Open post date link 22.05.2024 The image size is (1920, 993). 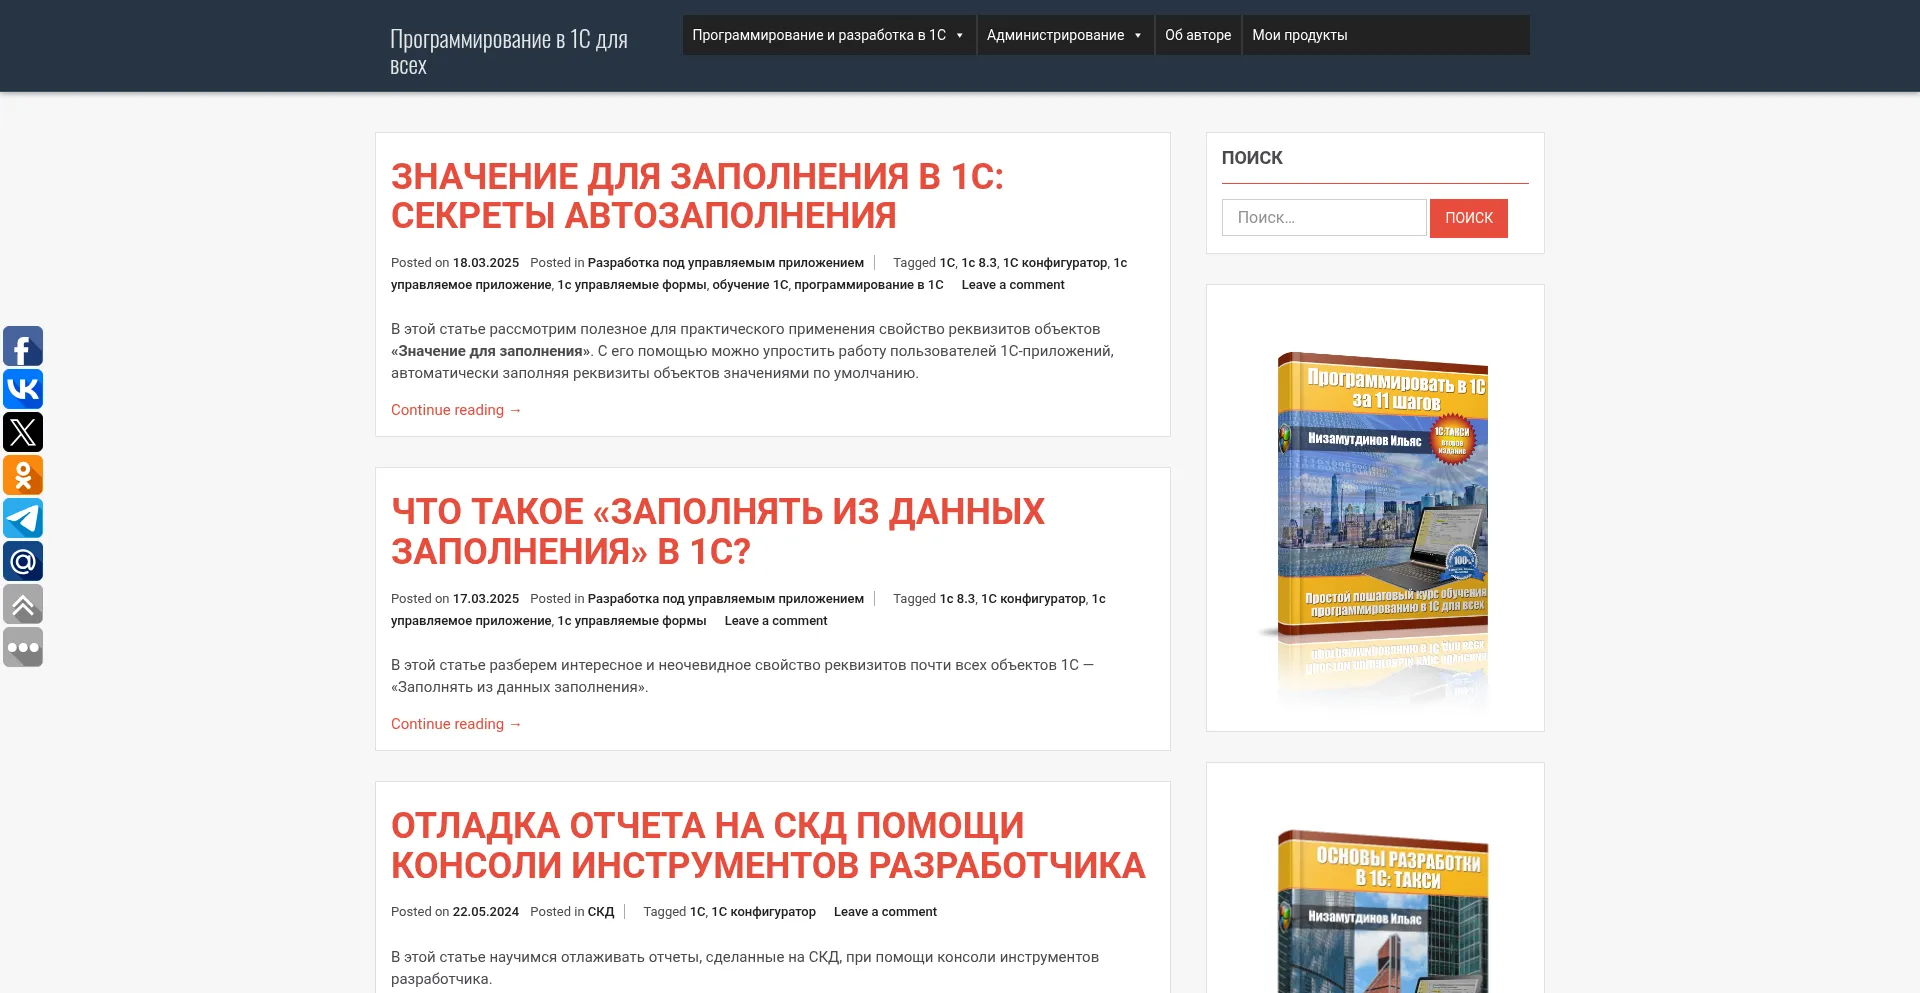(x=486, y=912)
